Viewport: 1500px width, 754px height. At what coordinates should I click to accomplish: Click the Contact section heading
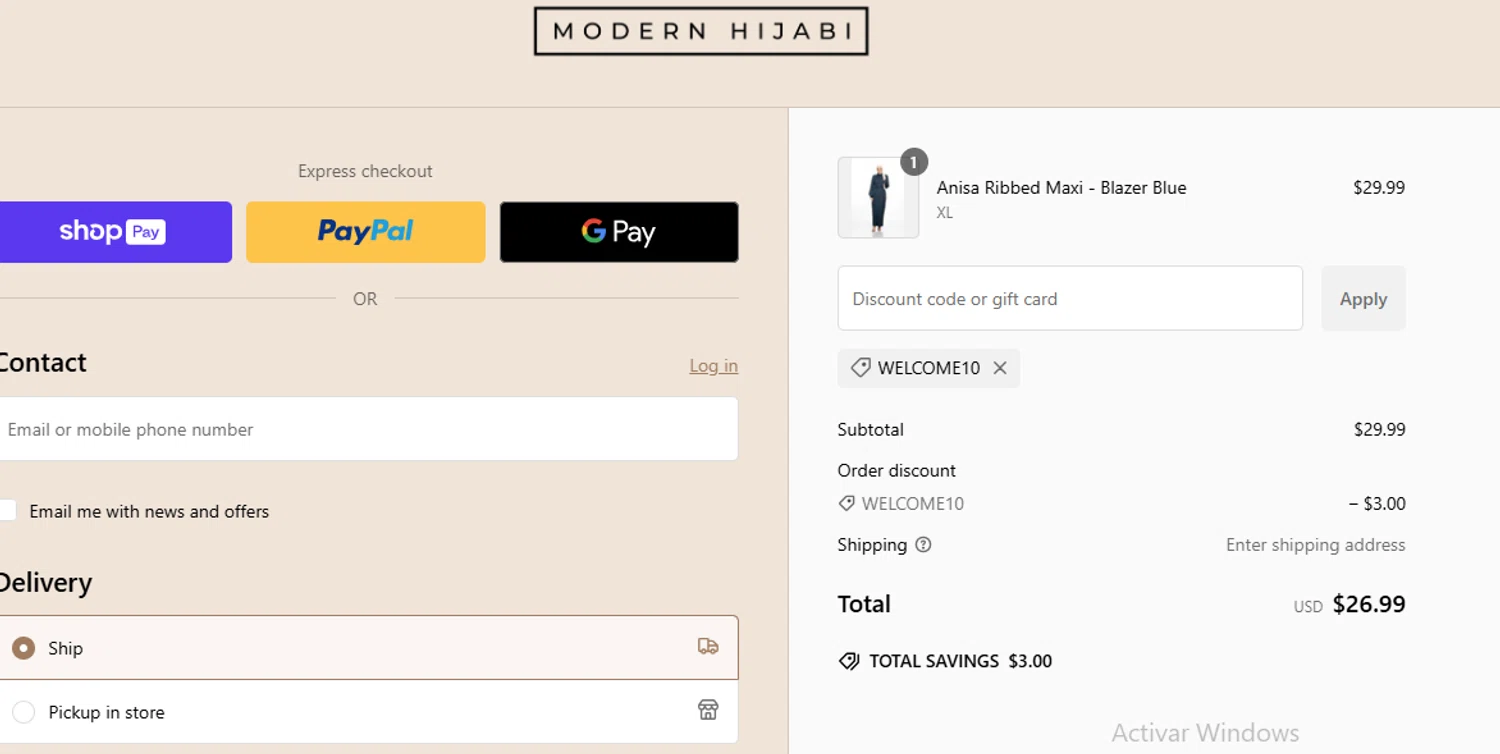43,362
